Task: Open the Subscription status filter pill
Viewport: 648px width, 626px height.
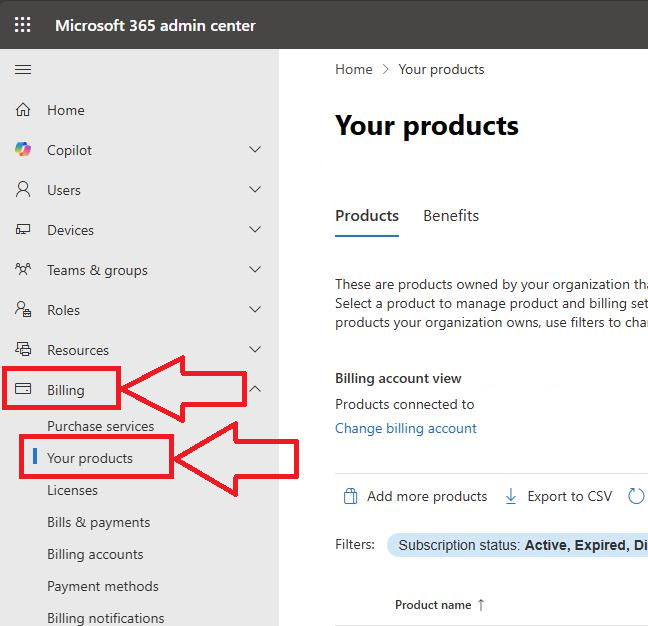Action: click(x=517, y=545)
